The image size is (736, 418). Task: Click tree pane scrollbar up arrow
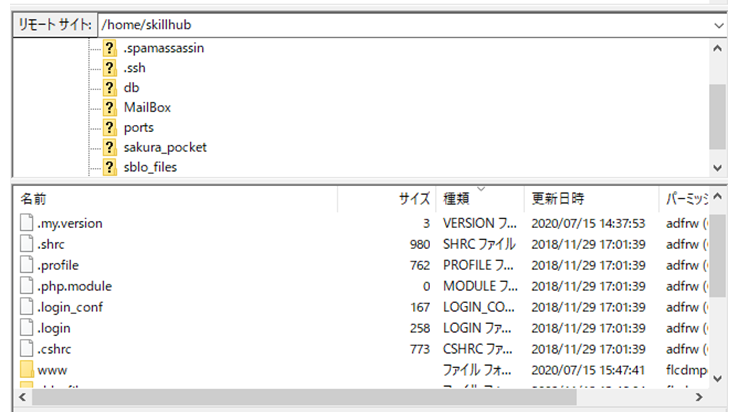[x=717, y=48]
